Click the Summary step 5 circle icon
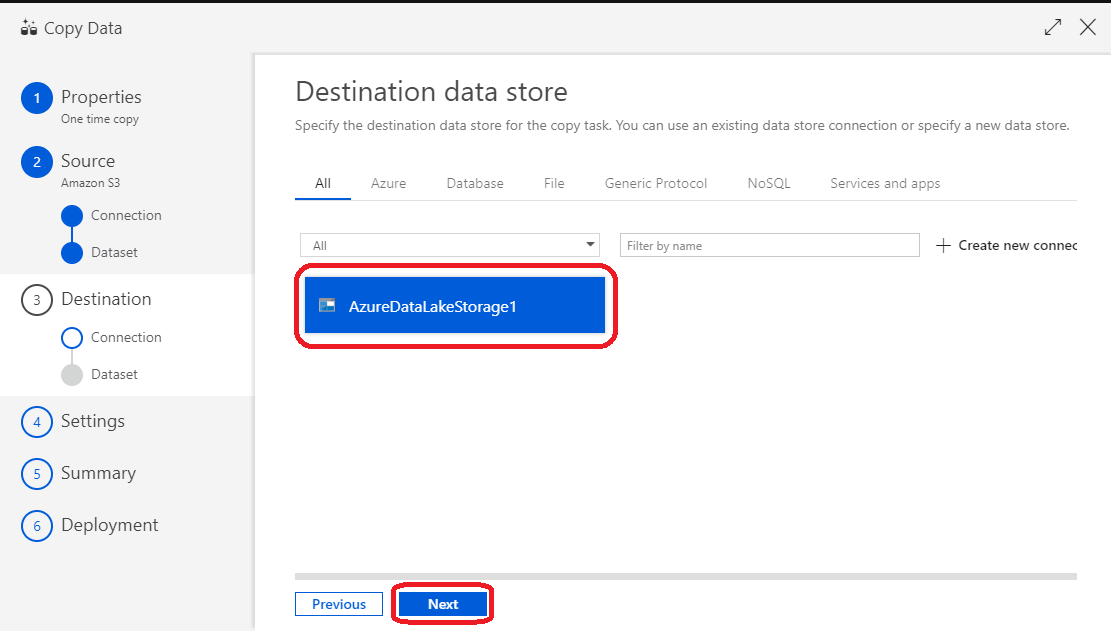 click(x=37, y=473)
